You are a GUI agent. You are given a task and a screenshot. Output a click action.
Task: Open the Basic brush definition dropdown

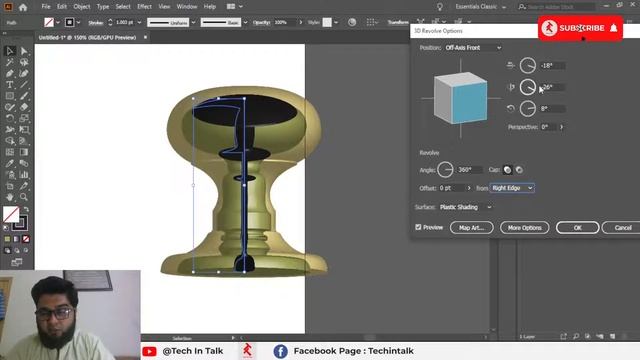click(x=245, y=22)
